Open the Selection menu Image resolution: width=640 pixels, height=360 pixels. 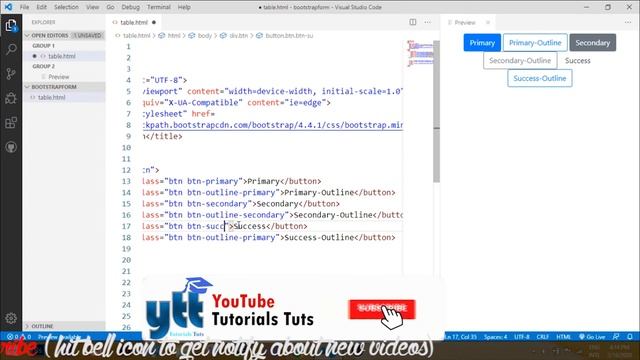click(66, 7)
